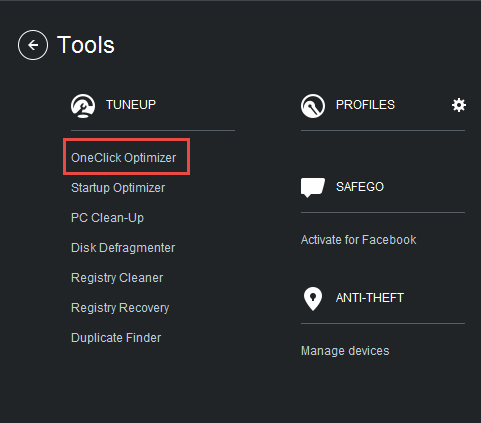This screenshot has height=423, width=481.
Task: Open Registry Recovery
Action: pyautogui.click(x=120, y=308)
